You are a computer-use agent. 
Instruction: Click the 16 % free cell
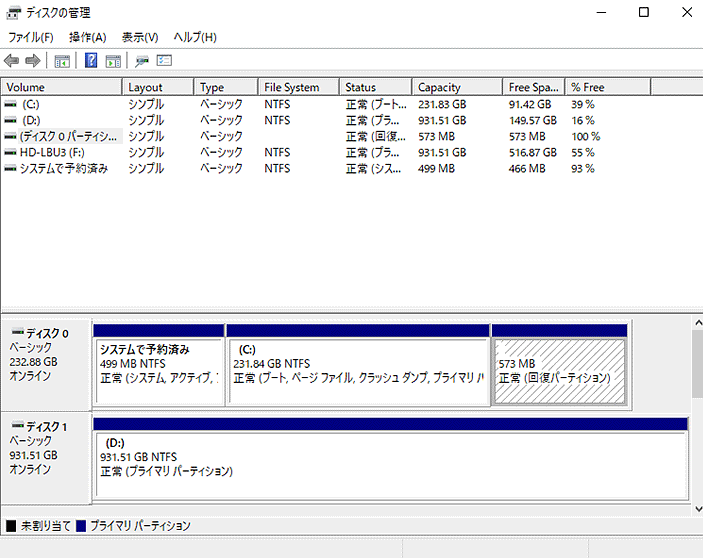(583, 121)
